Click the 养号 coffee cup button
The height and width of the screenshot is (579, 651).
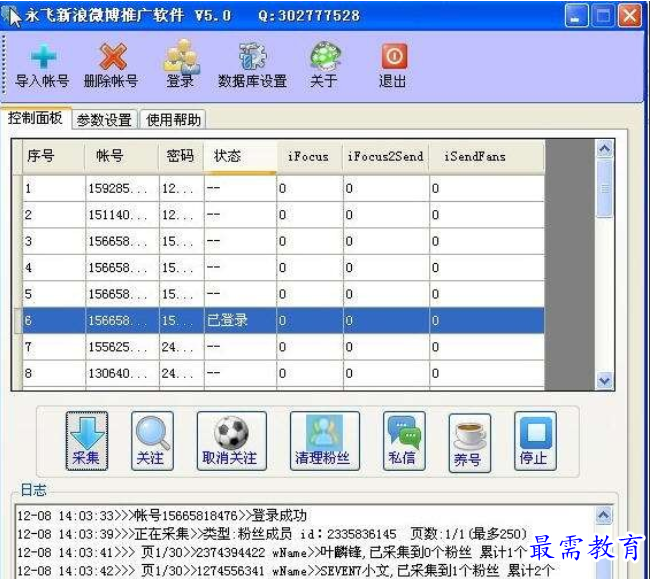coord(470,443)
